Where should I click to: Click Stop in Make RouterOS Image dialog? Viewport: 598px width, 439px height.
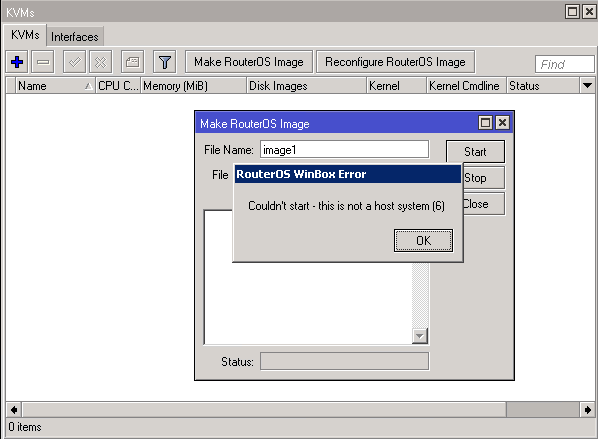click(484, 178)
